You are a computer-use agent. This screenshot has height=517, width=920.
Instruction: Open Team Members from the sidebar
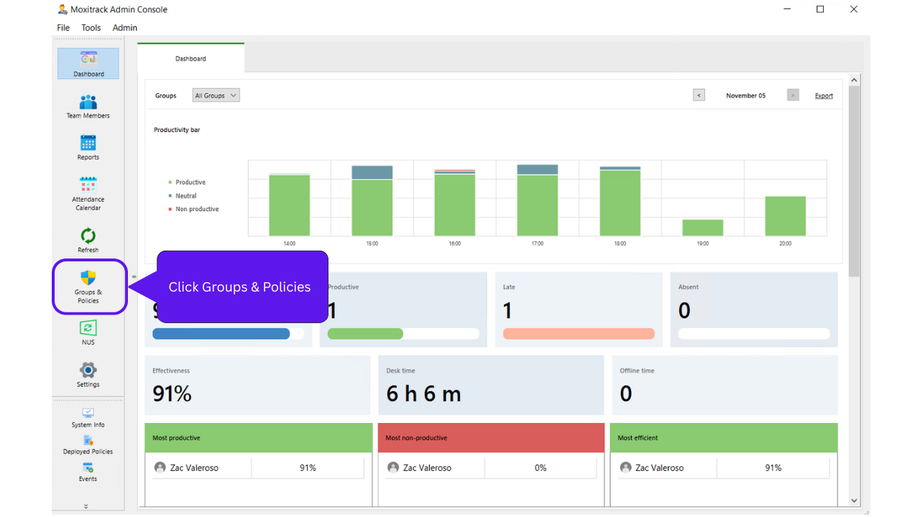coord(88,105)
